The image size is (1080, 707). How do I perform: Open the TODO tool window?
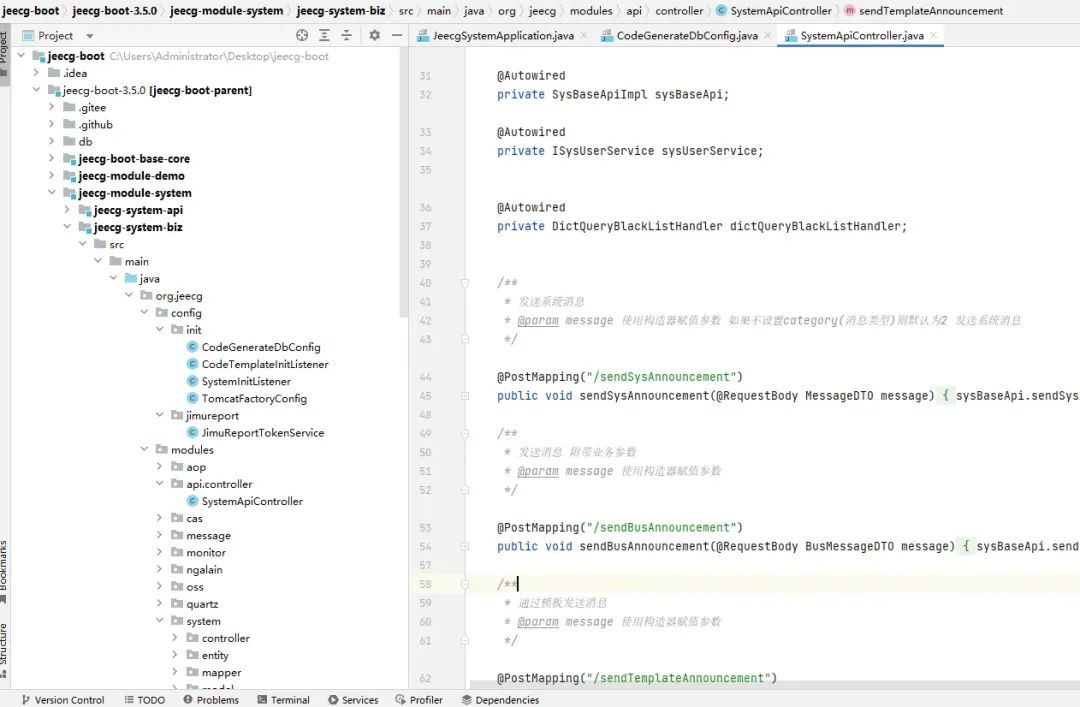click(x=145, y=699)
